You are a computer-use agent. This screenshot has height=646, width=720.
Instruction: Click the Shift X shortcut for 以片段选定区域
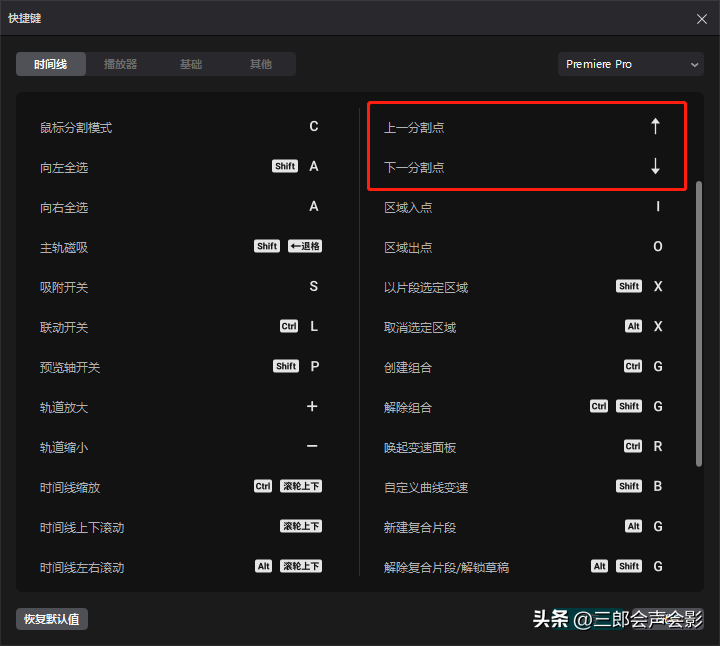[640, 286]
